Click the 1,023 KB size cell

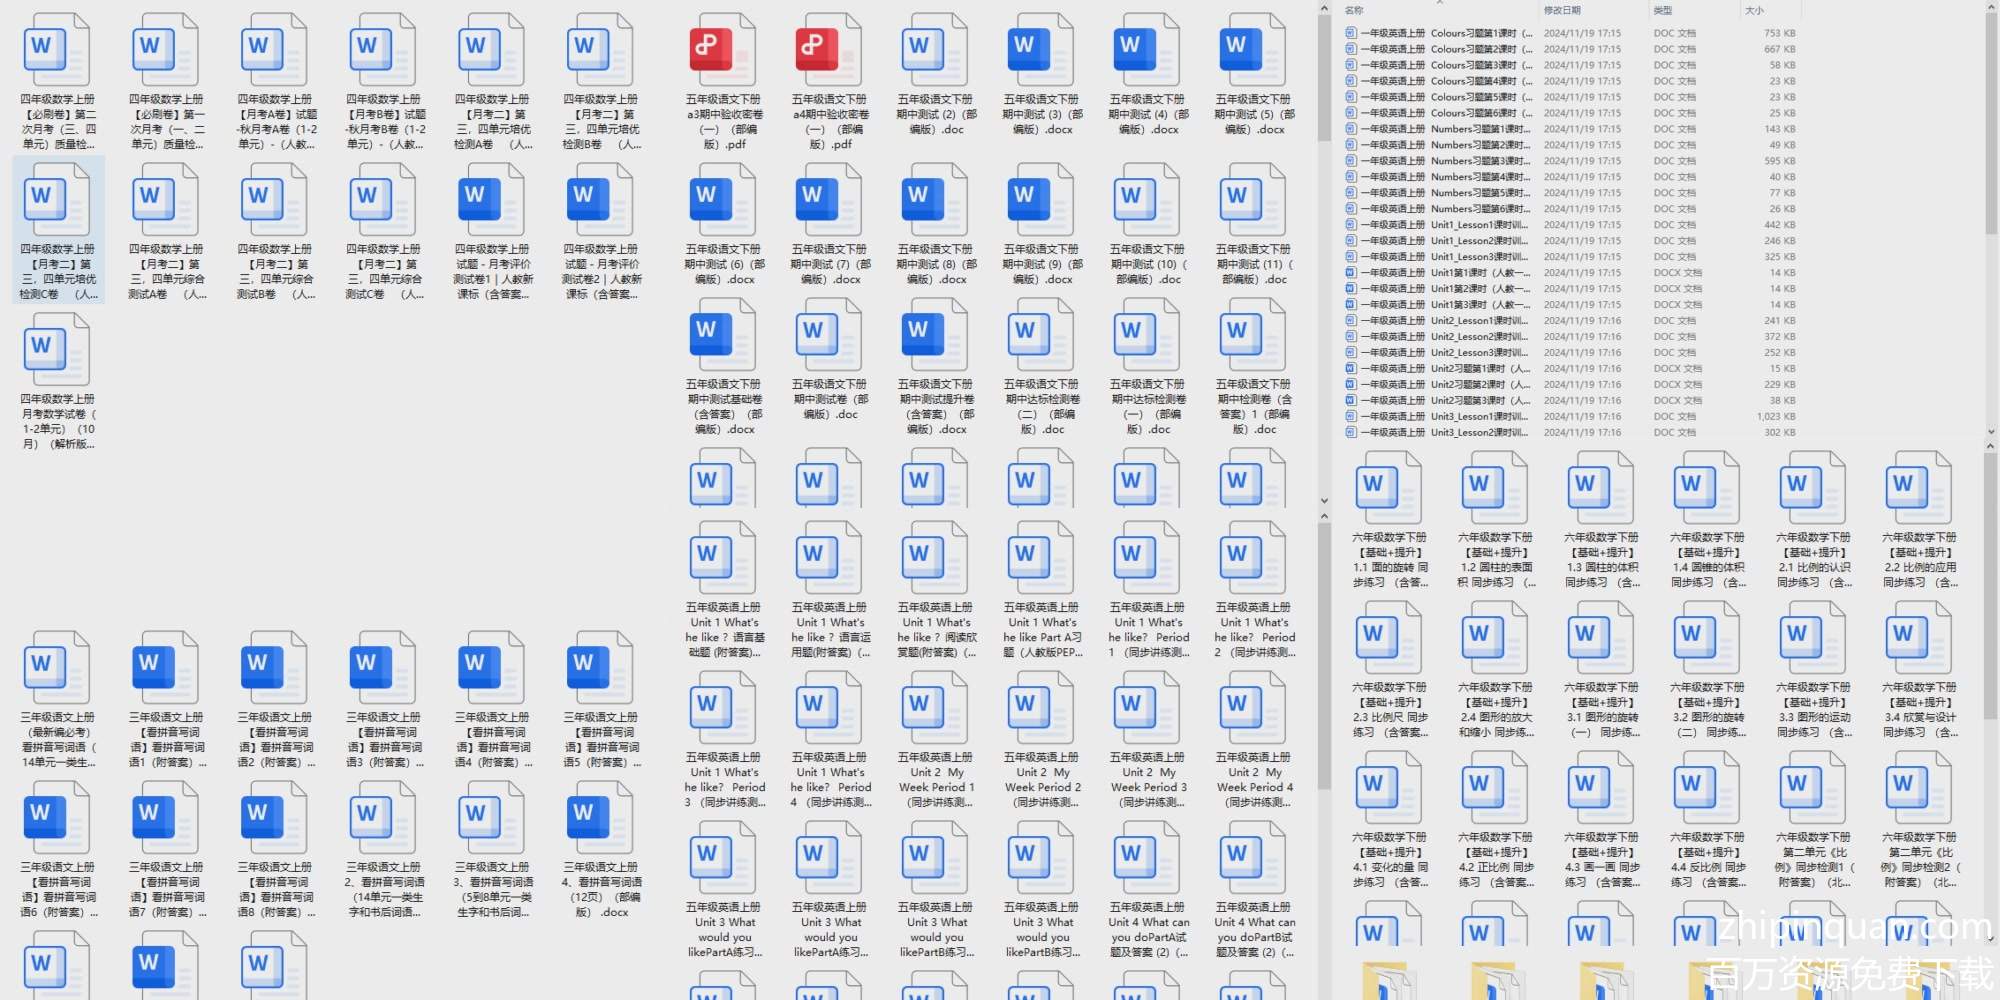pos(1776,417)
